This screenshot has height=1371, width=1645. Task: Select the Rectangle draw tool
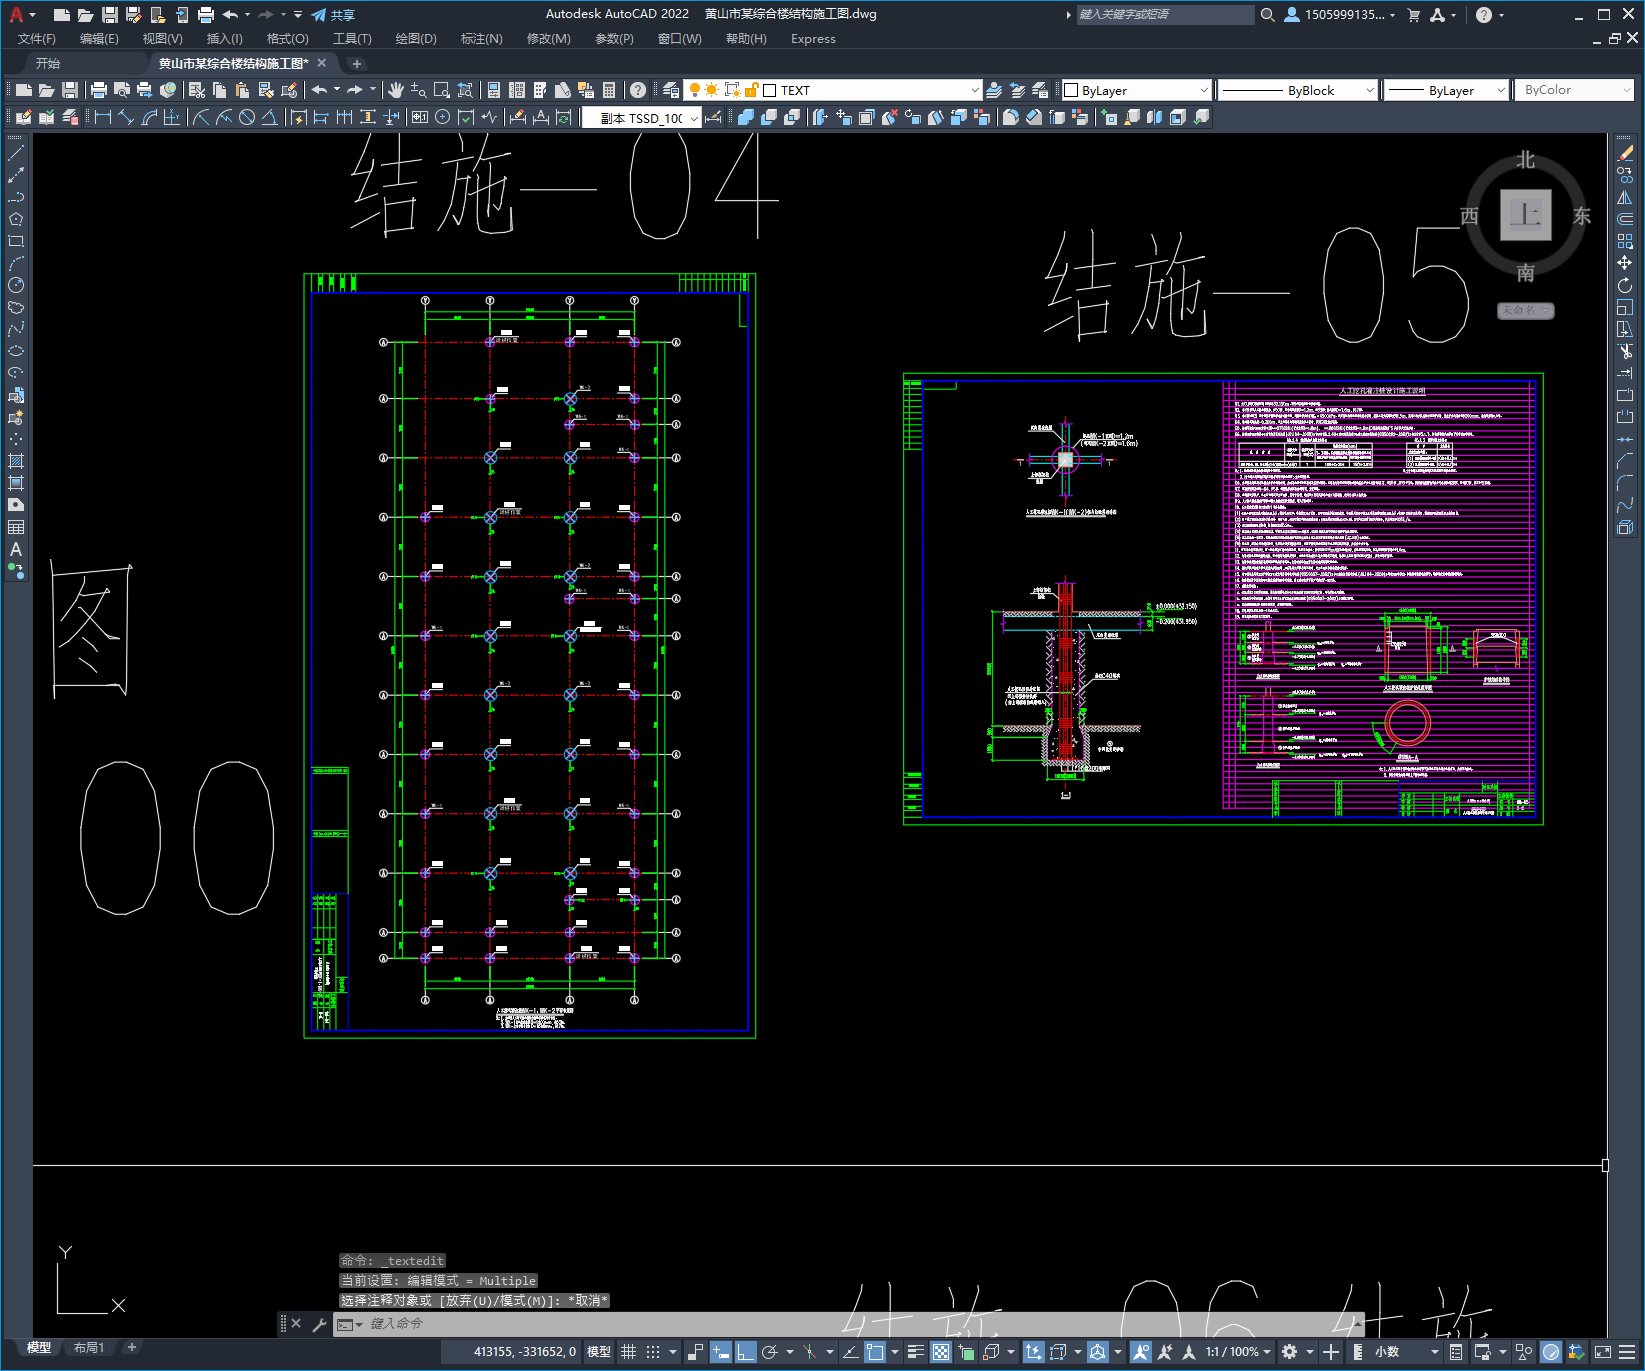pyautogui.click(x=16, y=241)
